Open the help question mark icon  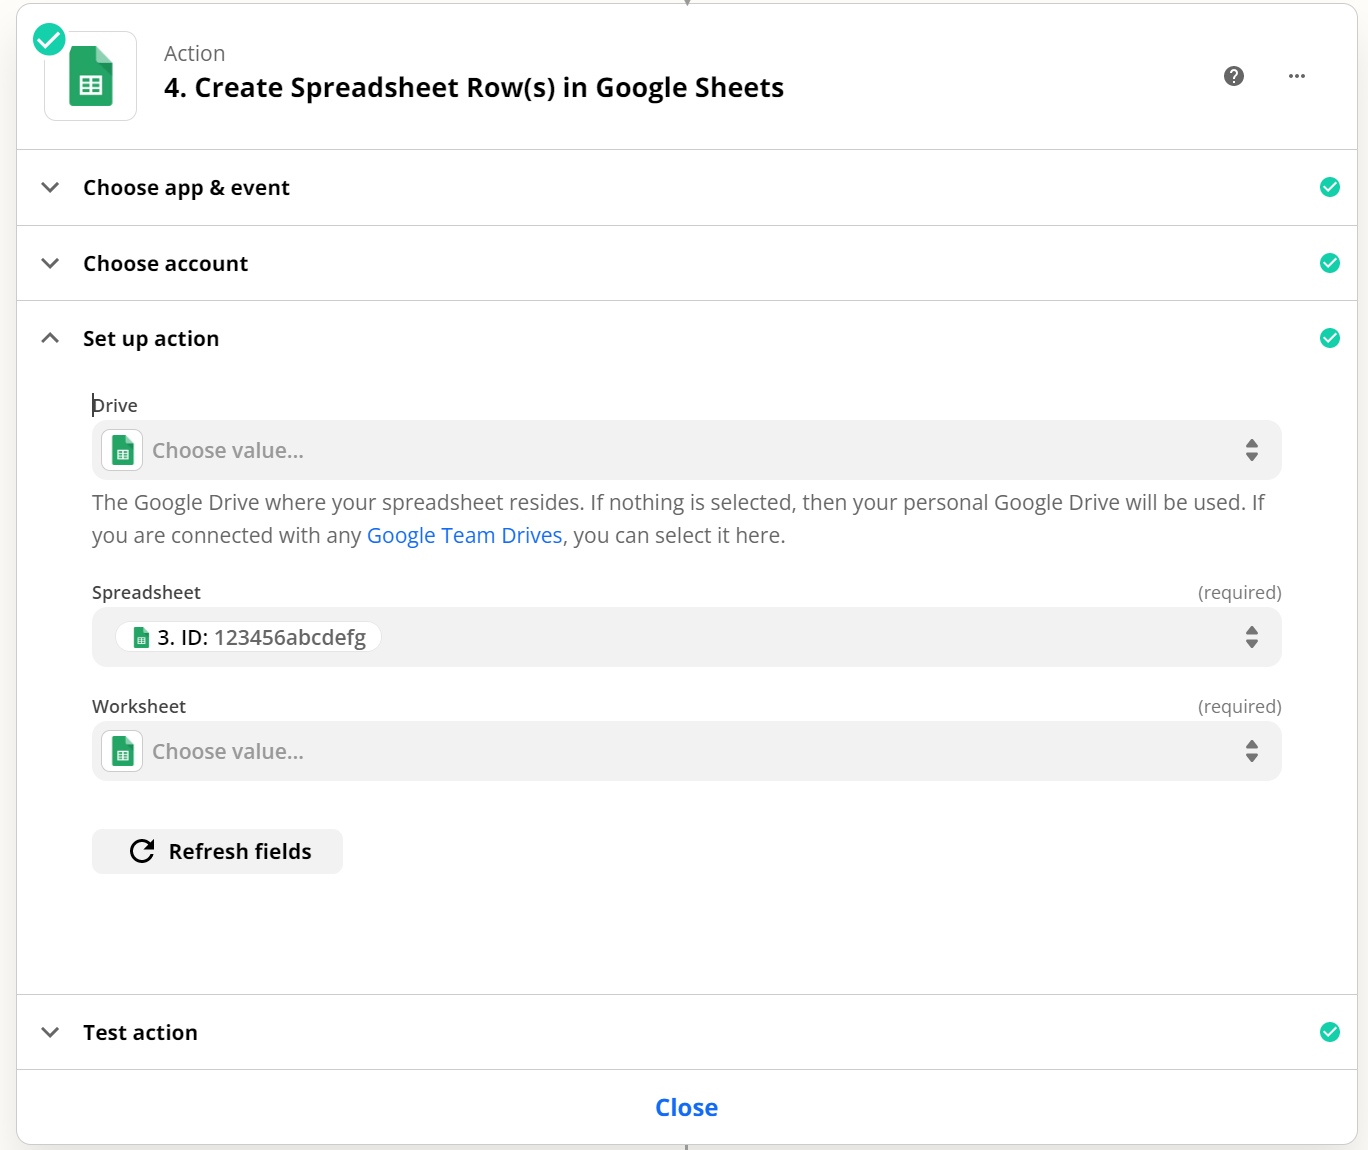(x=1234, y=76)
